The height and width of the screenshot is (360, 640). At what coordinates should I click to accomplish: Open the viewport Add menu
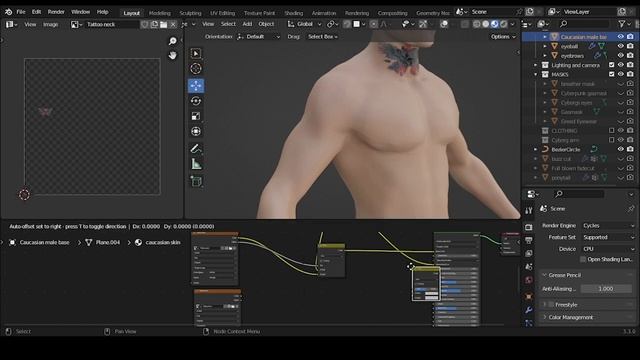point(247,24)
